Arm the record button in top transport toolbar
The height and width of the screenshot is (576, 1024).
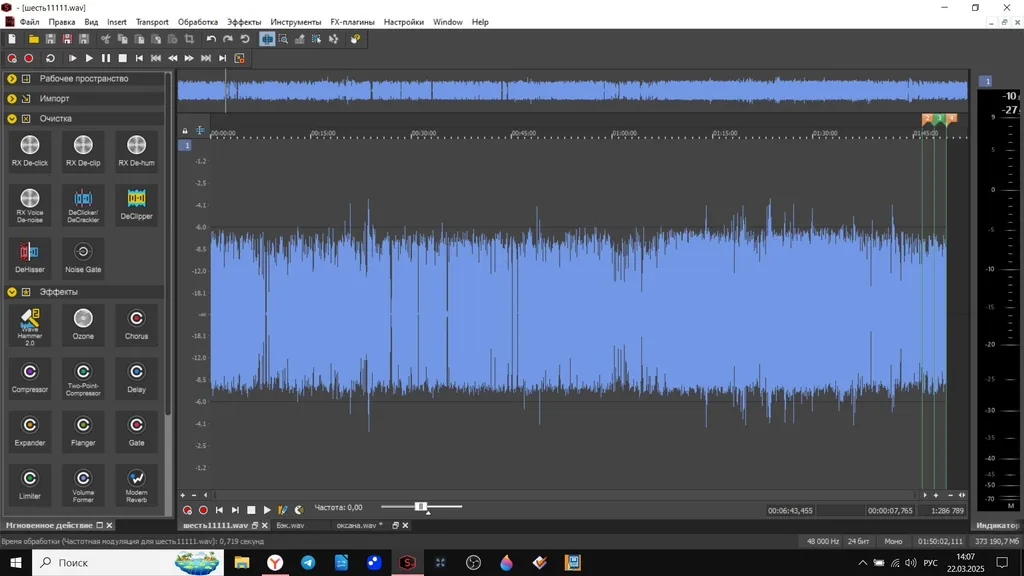pos(29,58)
